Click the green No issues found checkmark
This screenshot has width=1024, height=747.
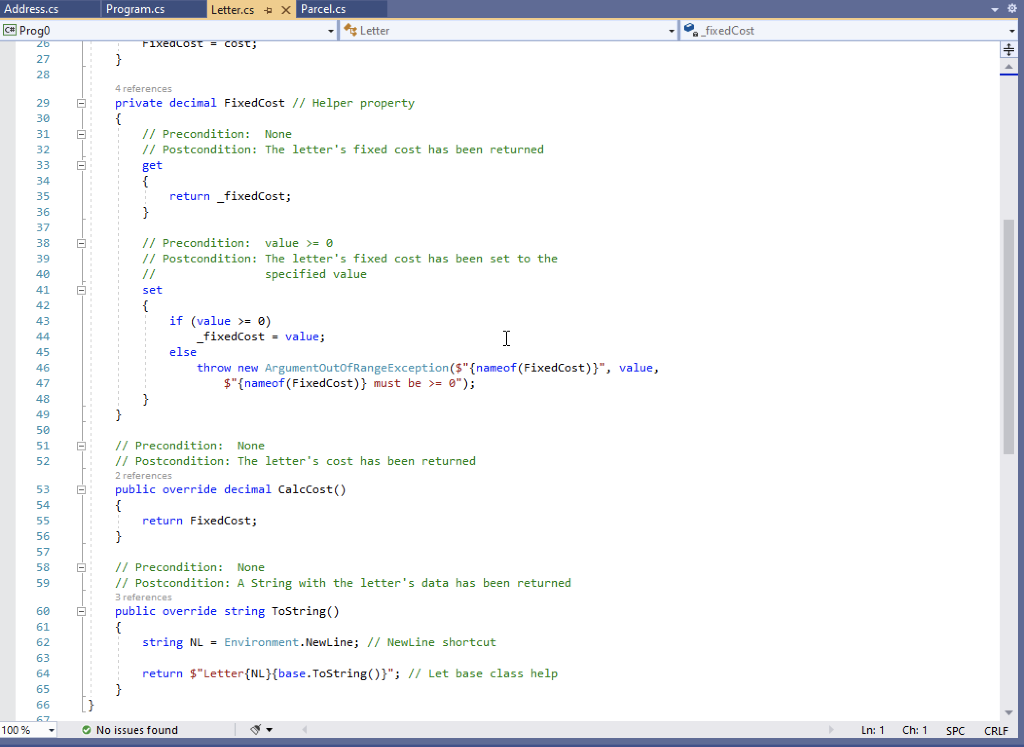(x=86, y=730)
